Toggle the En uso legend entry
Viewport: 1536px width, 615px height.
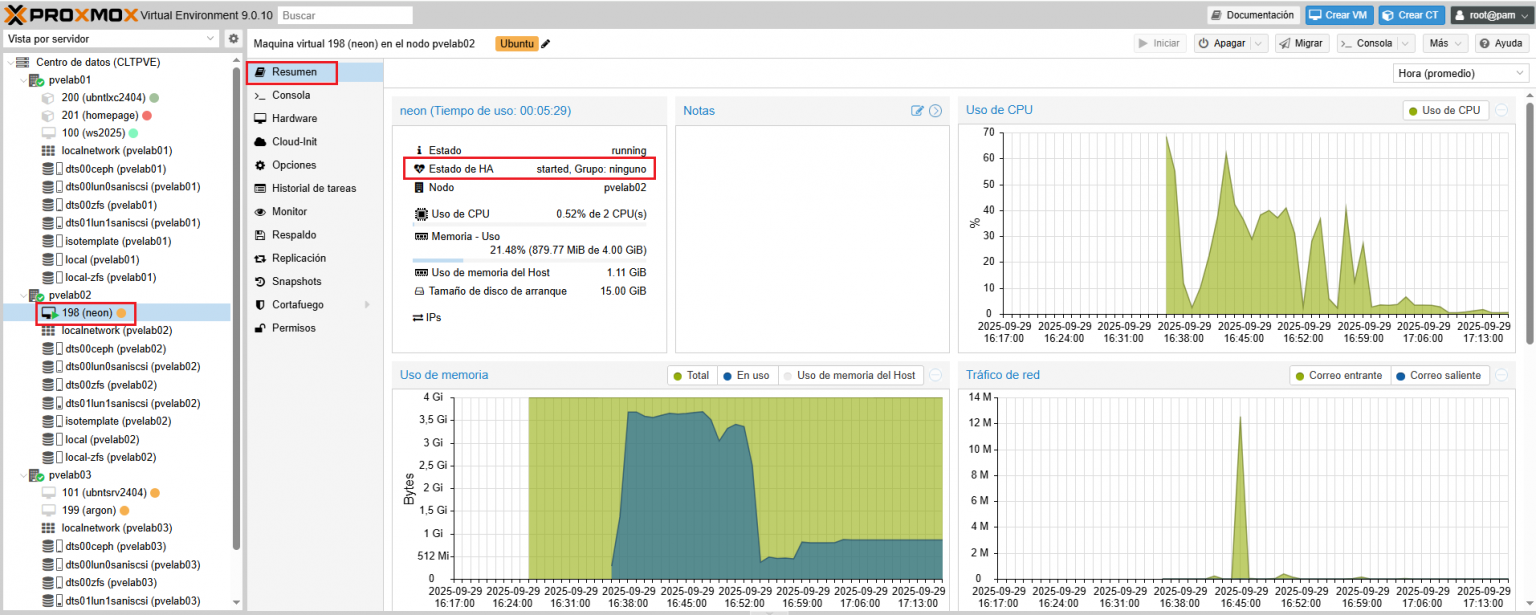coord(746,375)
